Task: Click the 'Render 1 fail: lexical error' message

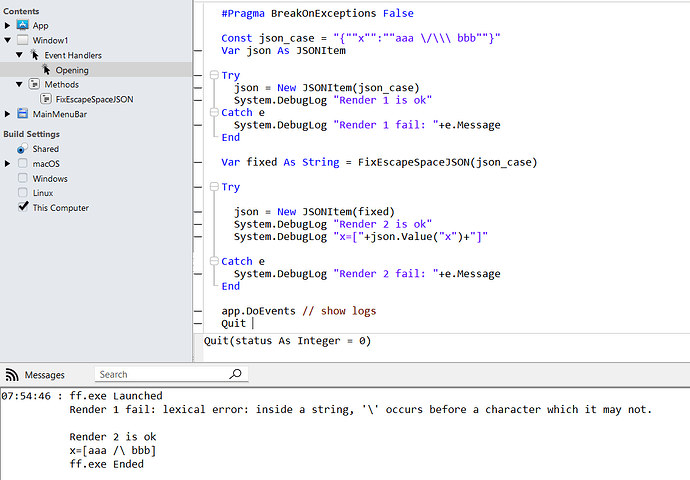Action: (360, 409)
